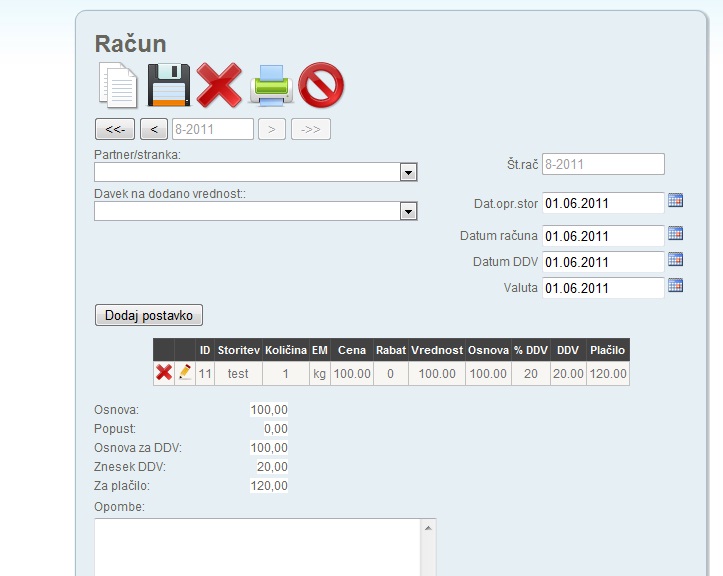
Task: Click the red cancel circle icon
Action: (x=321, y=85)
